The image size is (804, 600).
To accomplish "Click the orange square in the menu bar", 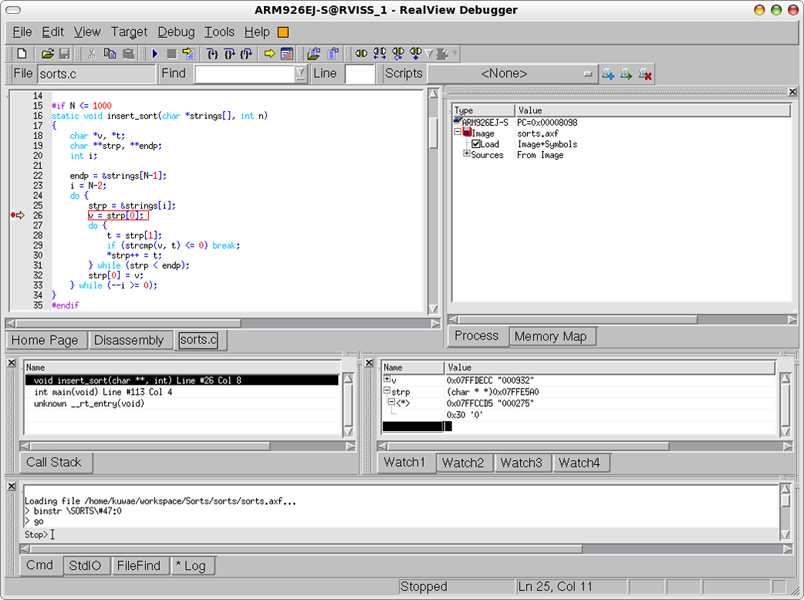I will click(283, 32).
